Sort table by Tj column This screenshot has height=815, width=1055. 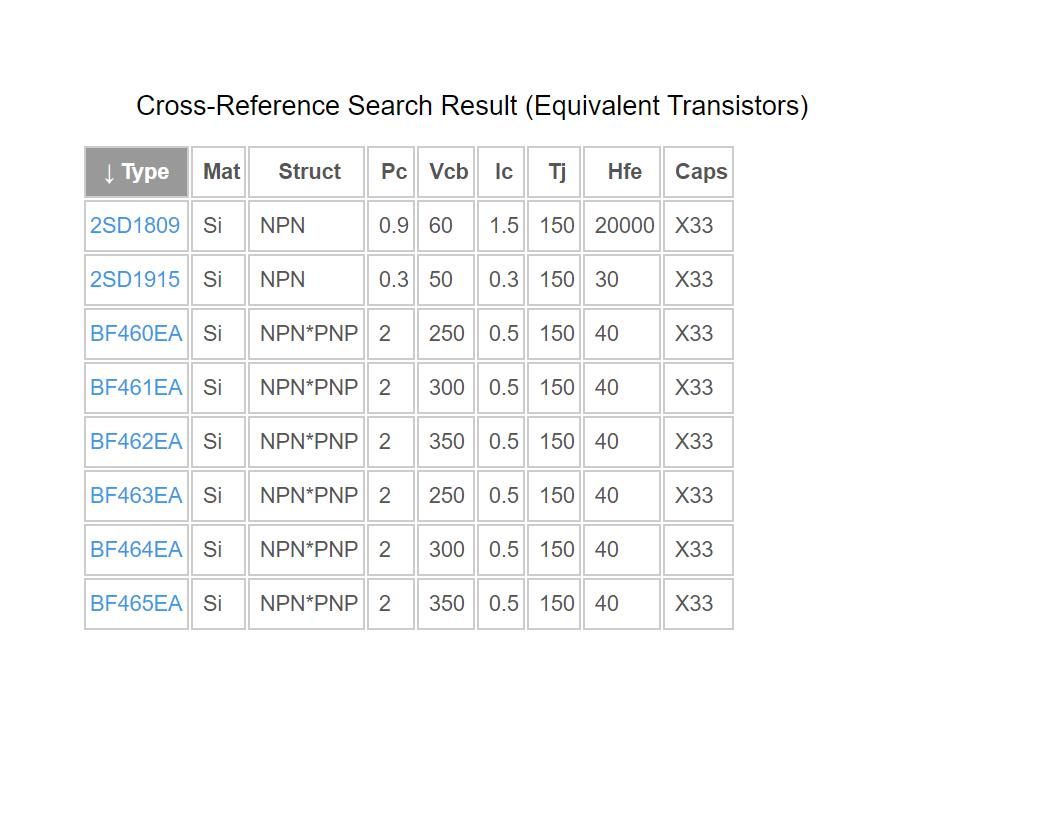coord(554,172)
